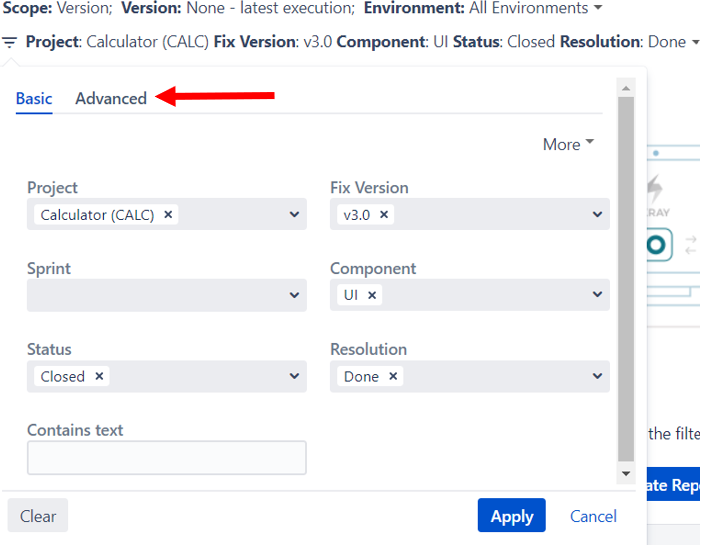Open the Component dropdown chevron

pos(597,294)
